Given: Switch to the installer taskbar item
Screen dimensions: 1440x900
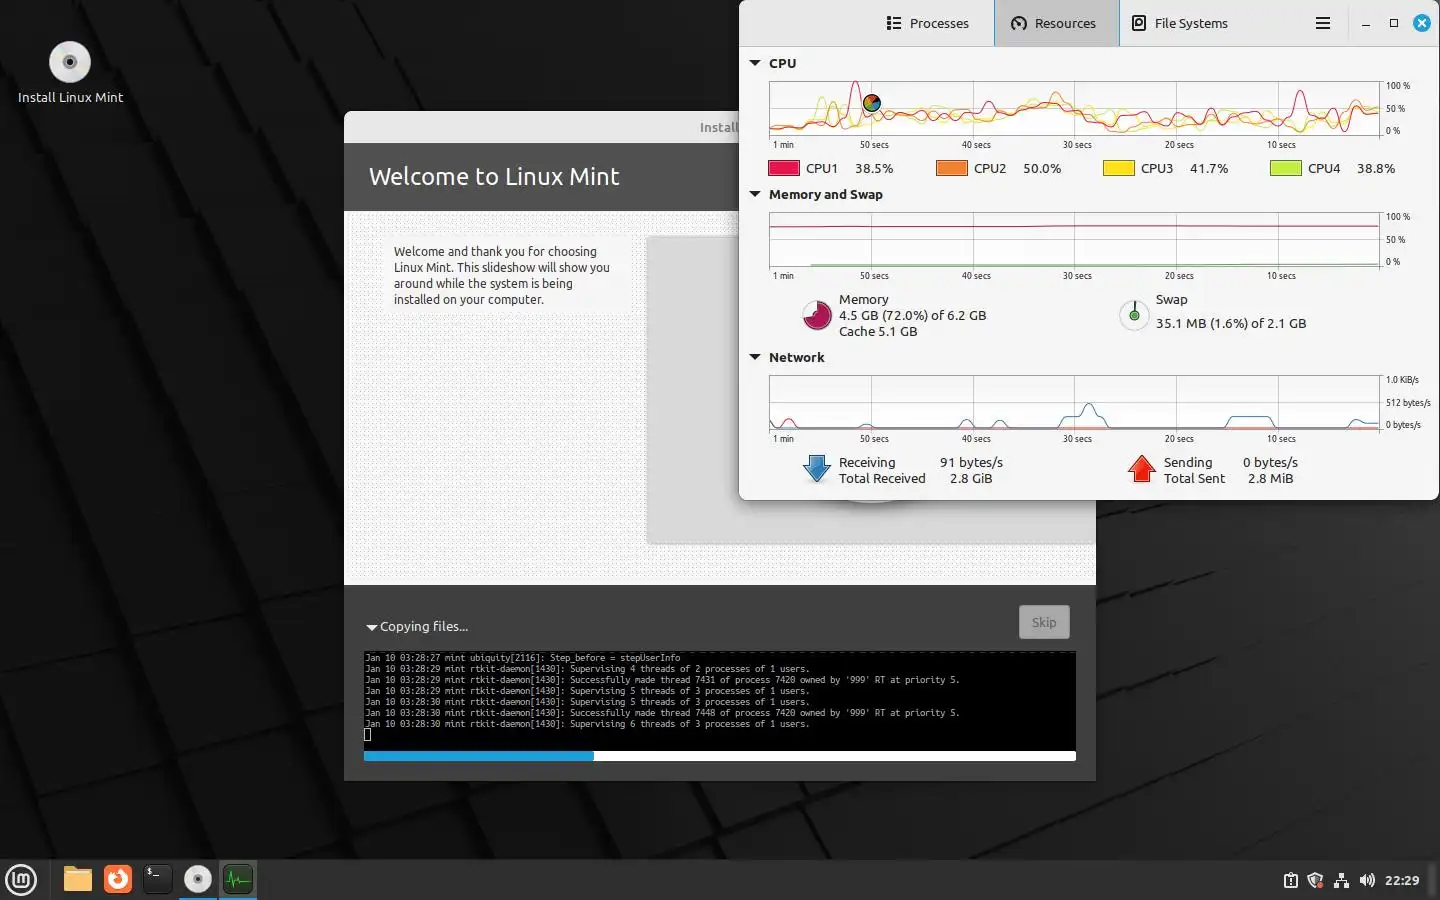Looking at the screenshot, I should pyautogui.click(x=198, y=879).
